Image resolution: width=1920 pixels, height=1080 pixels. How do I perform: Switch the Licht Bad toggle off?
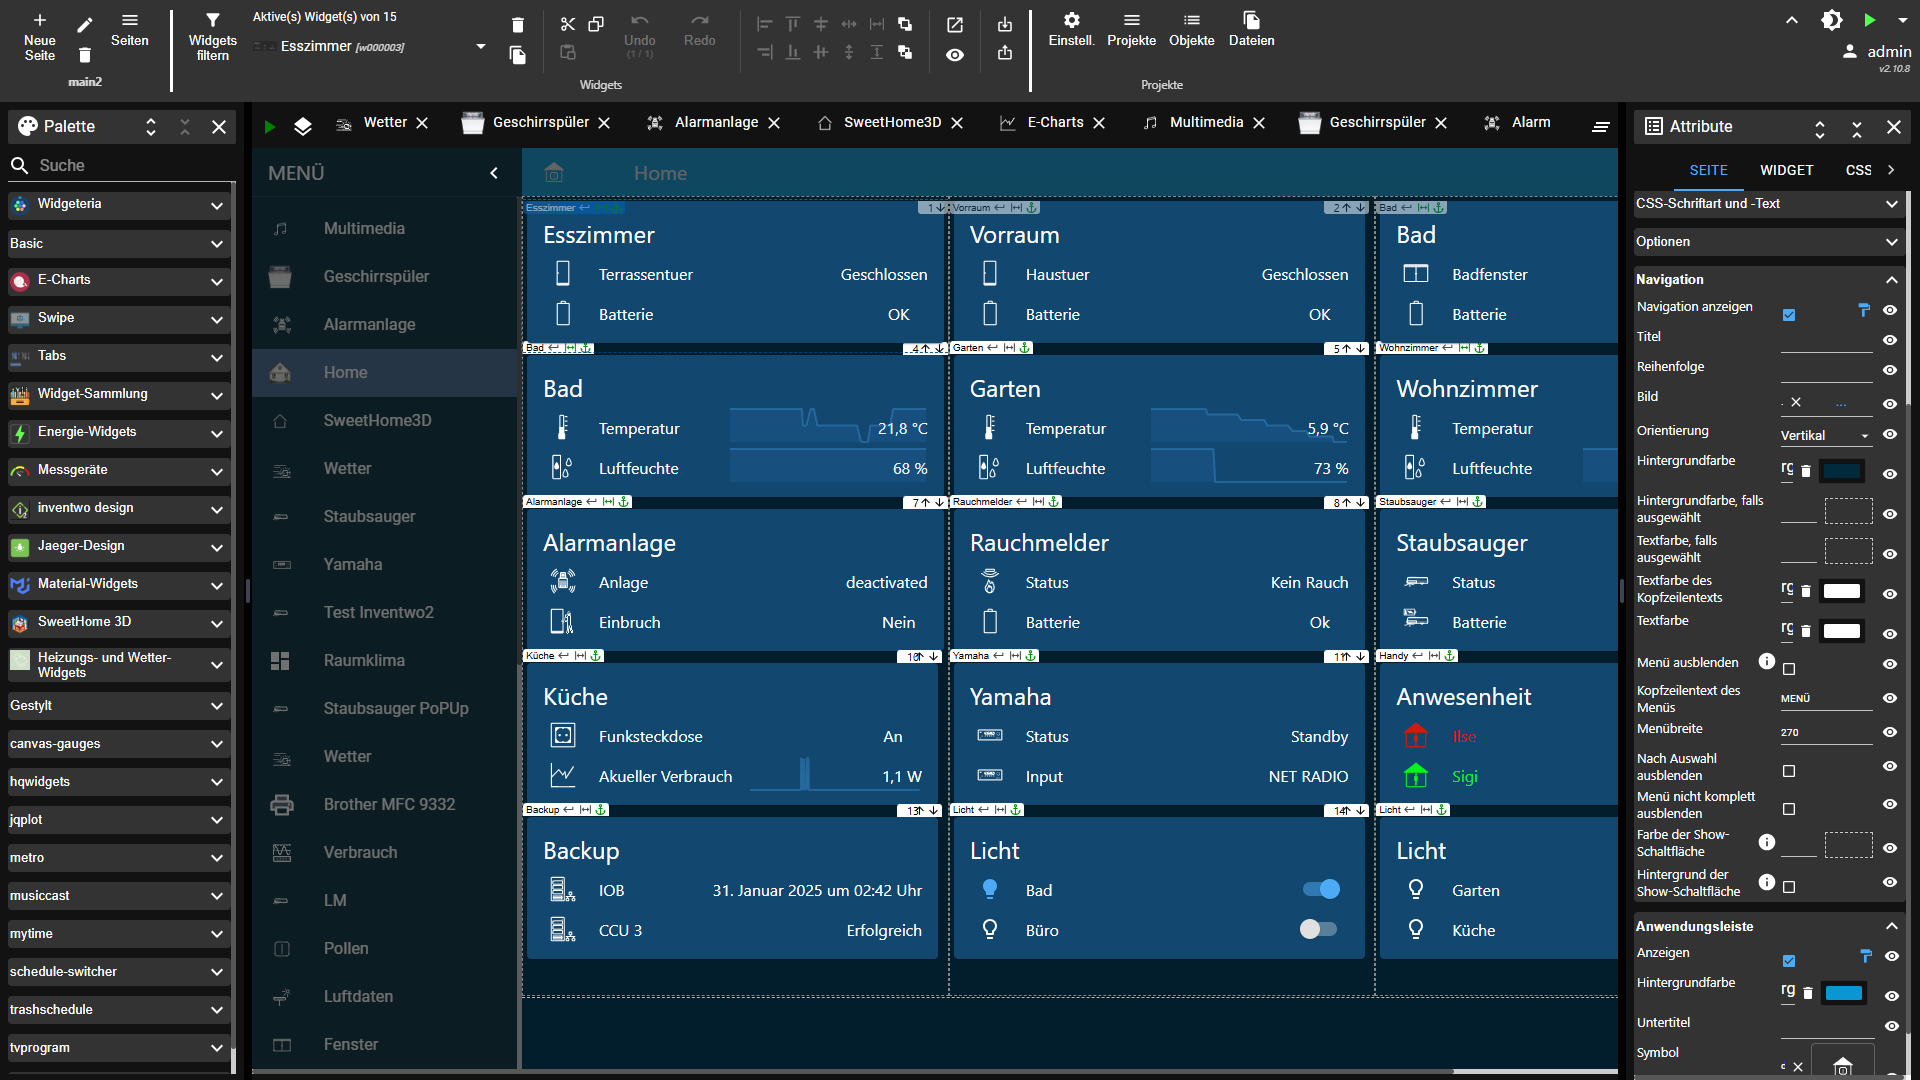[1320, 889]
